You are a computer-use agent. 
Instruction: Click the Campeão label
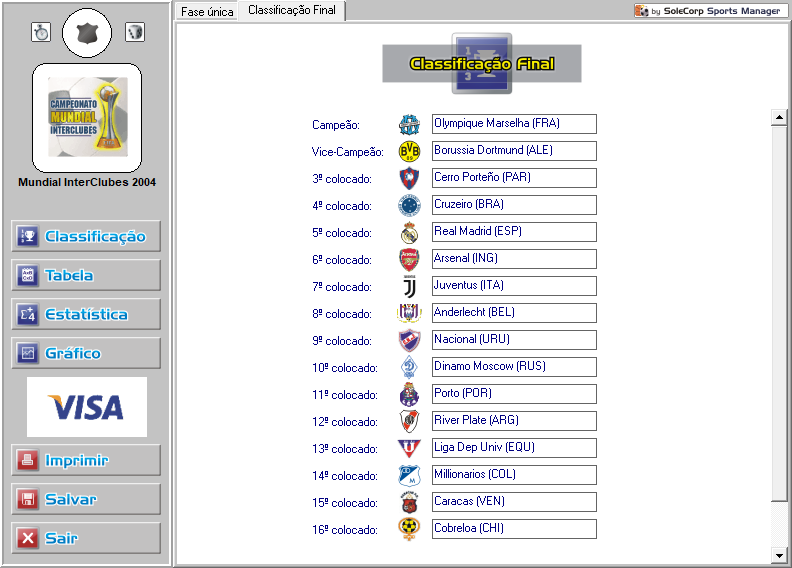point(336,125)
